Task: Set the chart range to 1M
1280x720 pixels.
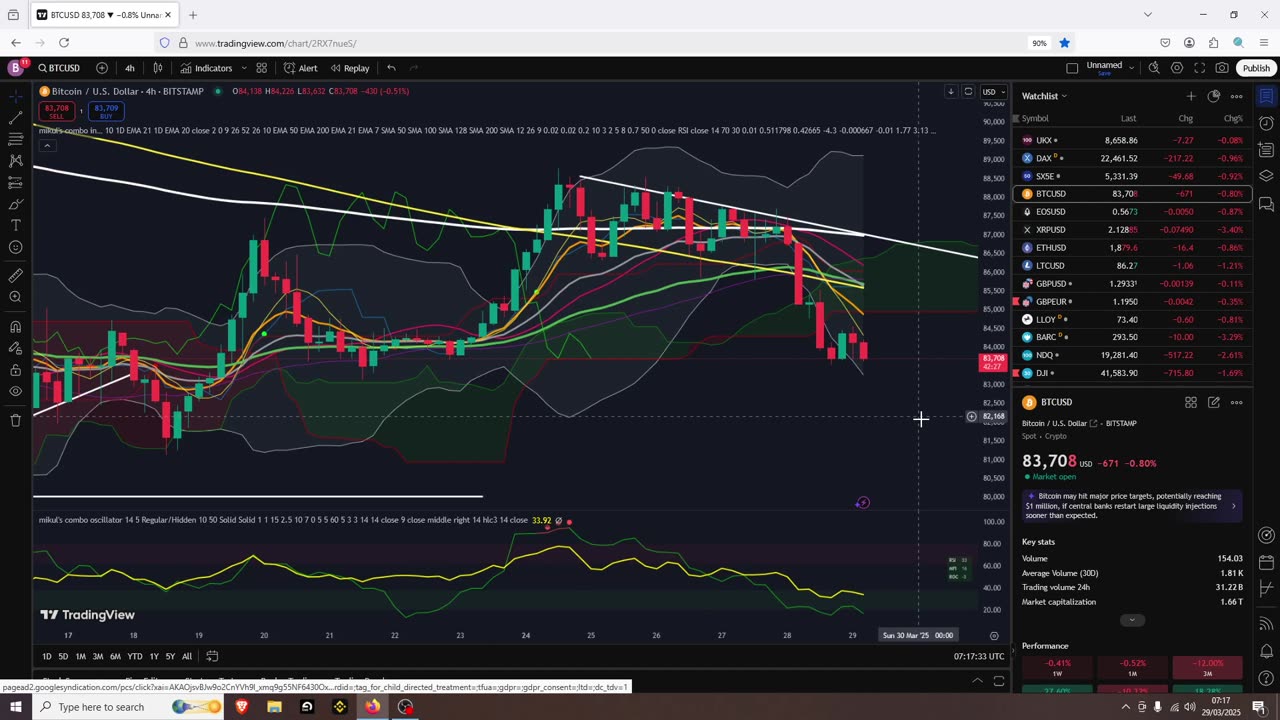Action: pos(81,656)
